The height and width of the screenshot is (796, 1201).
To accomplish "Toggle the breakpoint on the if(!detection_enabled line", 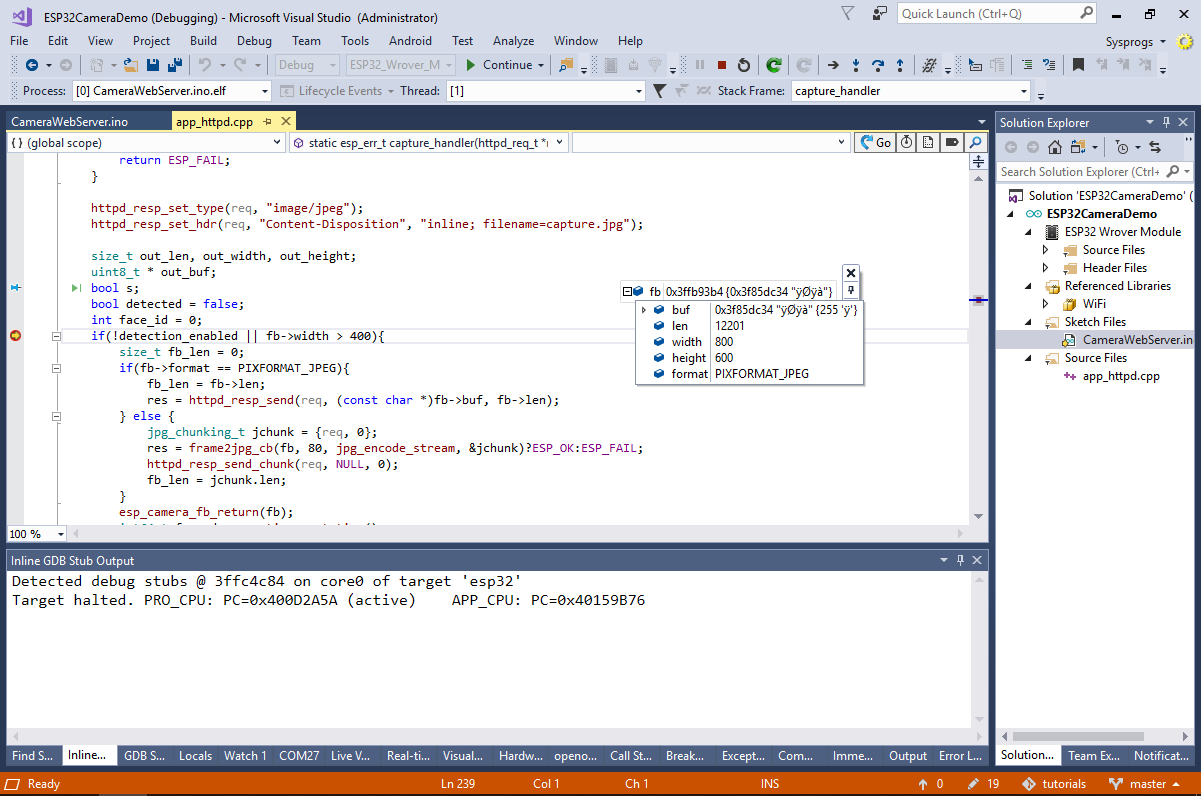I will click(x=15, y=336).
